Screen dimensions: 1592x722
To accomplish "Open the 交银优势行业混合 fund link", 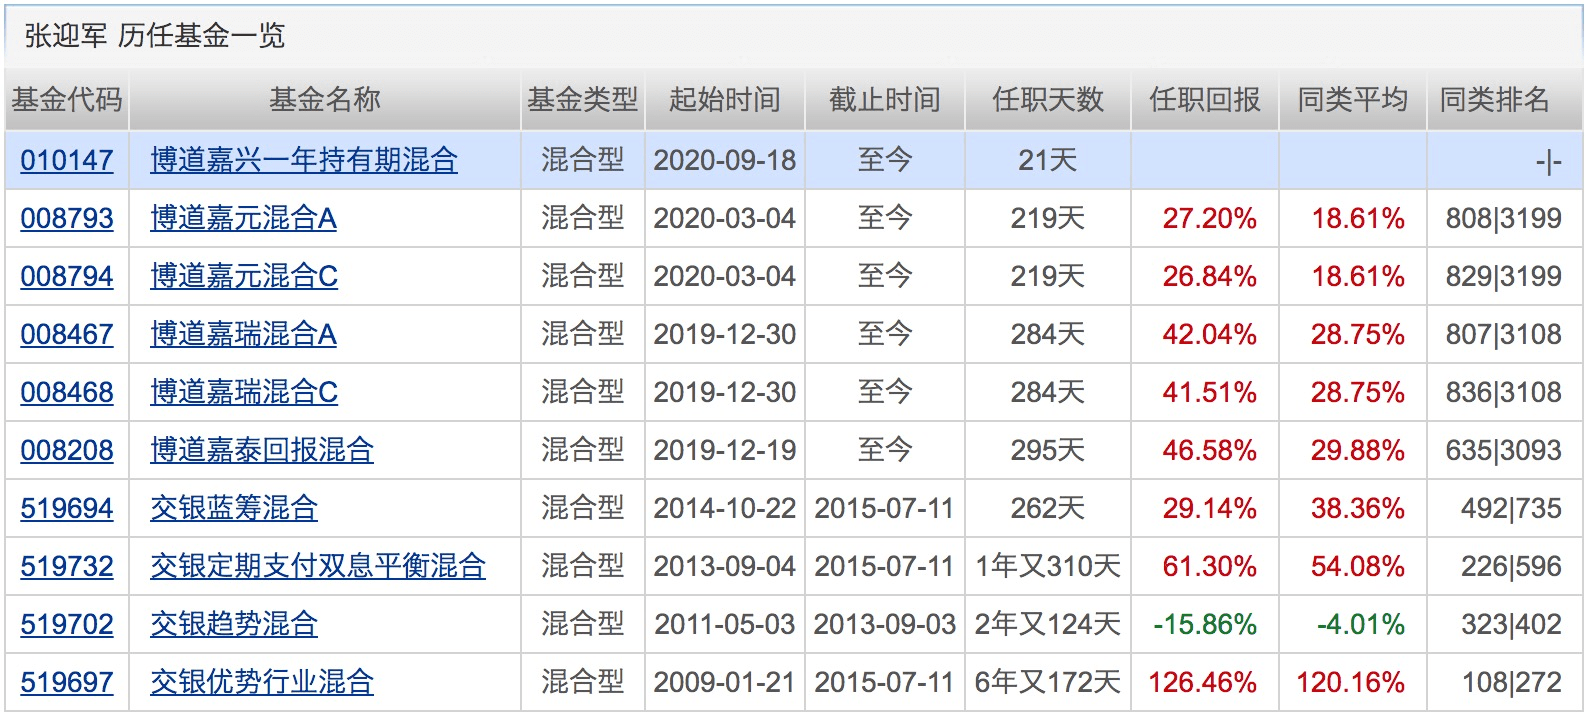I will 262,682.
